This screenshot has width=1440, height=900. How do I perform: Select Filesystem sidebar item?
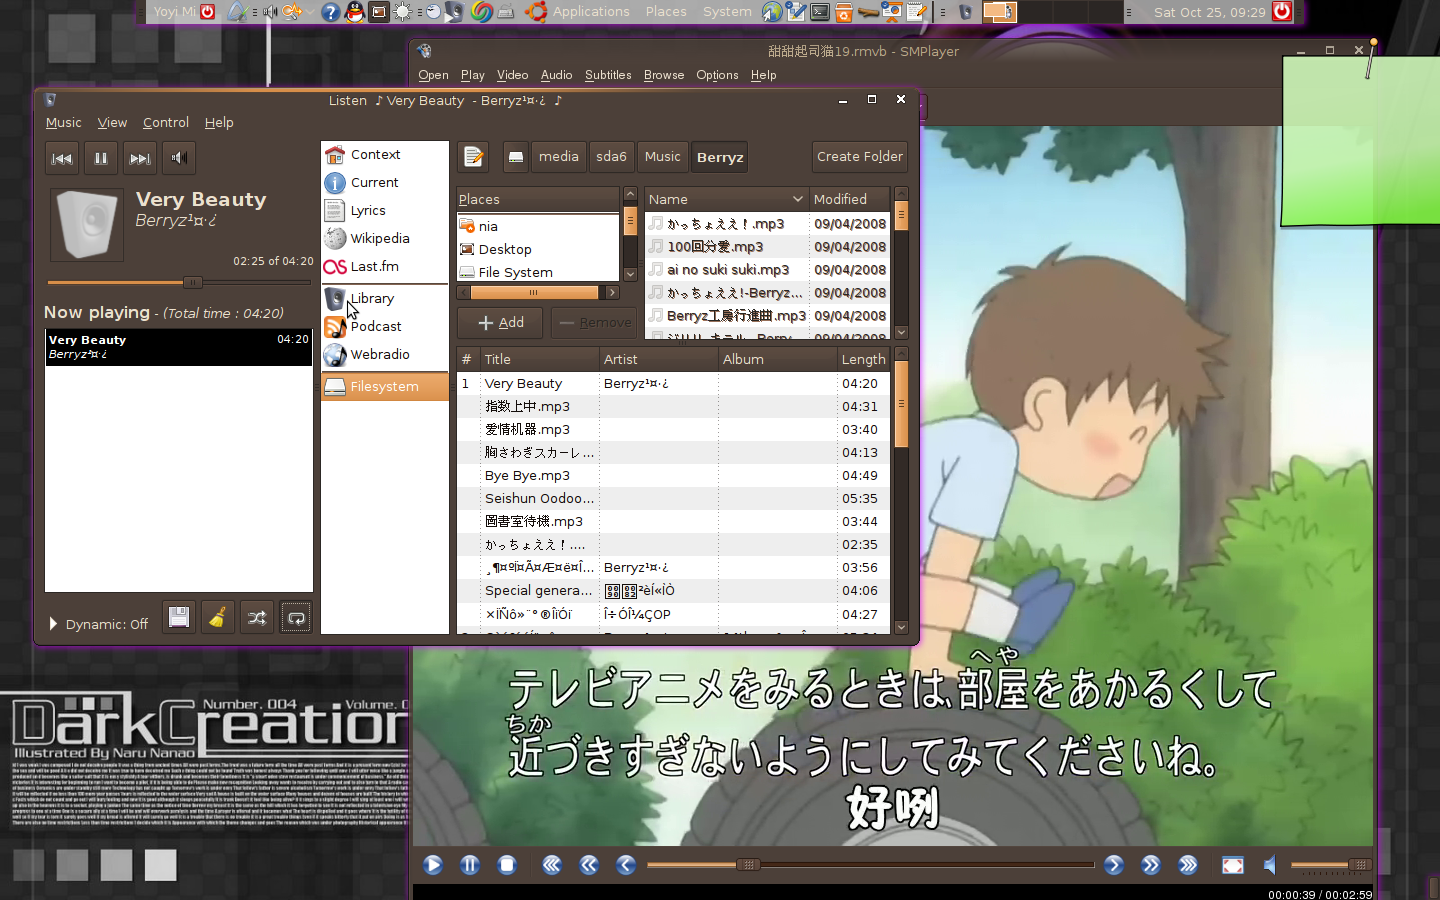click(384, 387)
